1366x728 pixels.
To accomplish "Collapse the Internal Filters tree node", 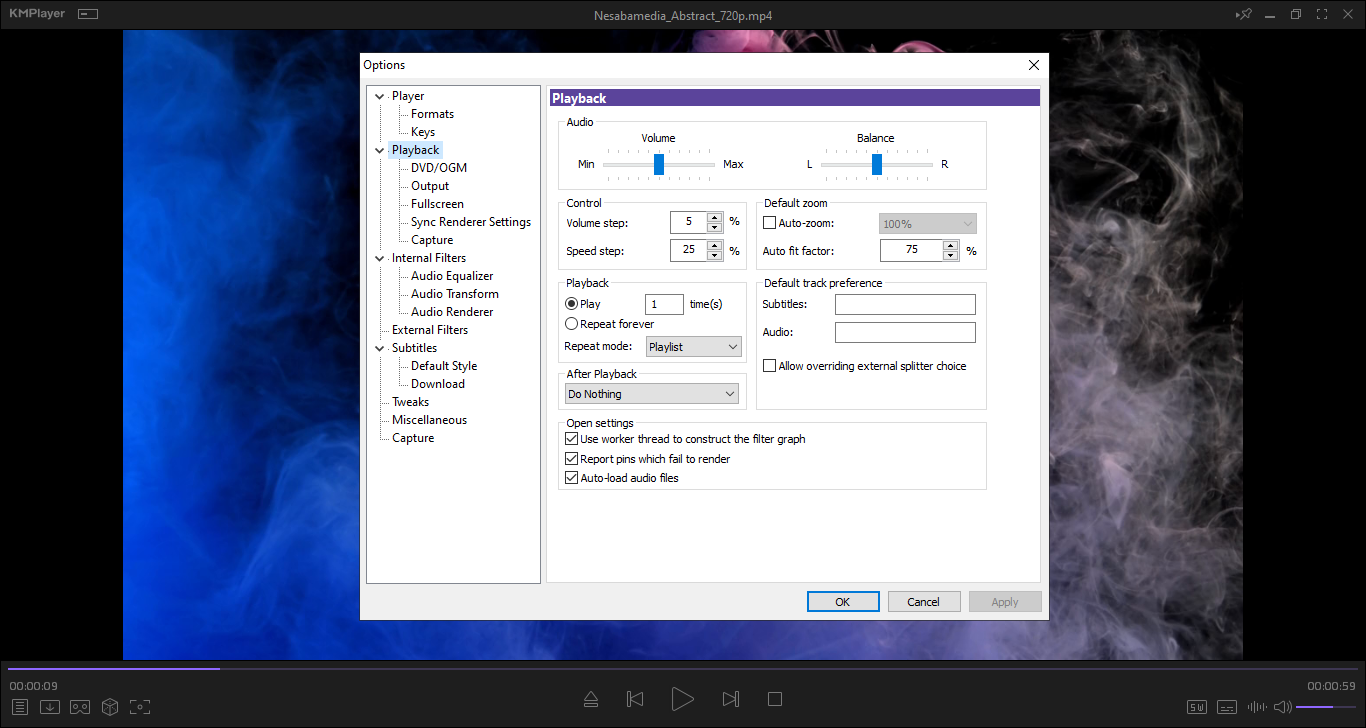I will [x=380, y=258].
